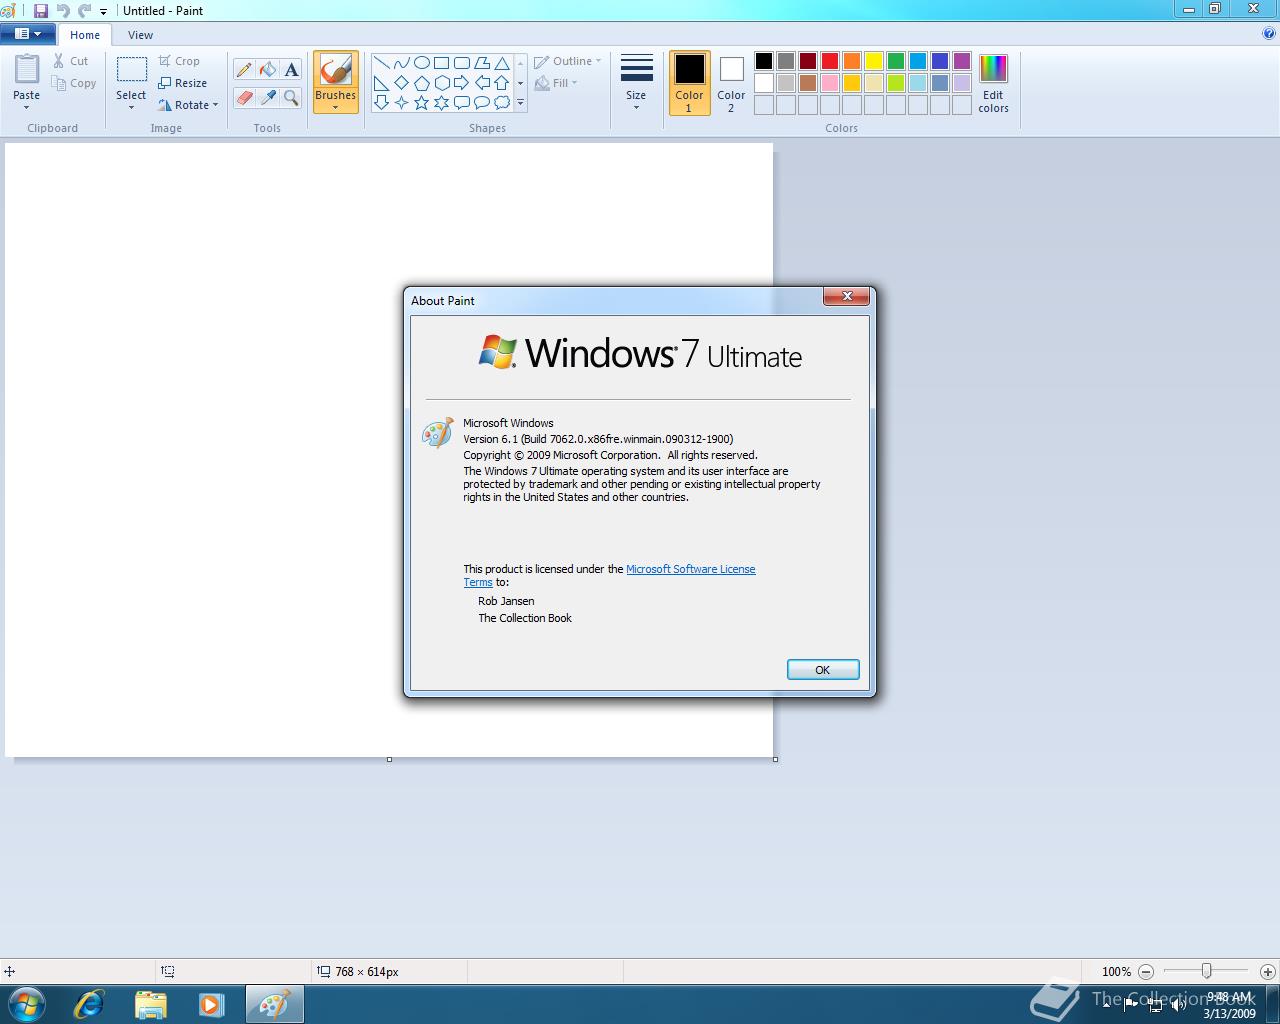
Task: Choose the Diamond shape
Action: [x=401, y=82]
